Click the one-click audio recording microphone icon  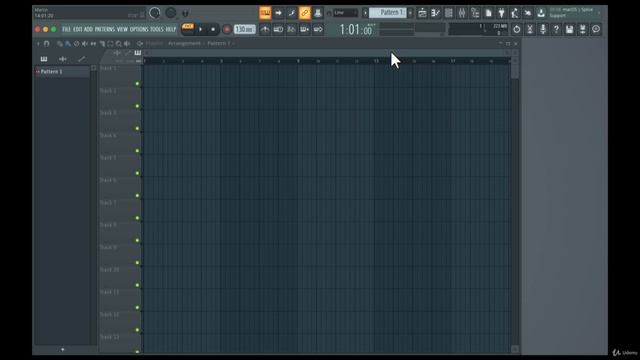click(543, 29)
